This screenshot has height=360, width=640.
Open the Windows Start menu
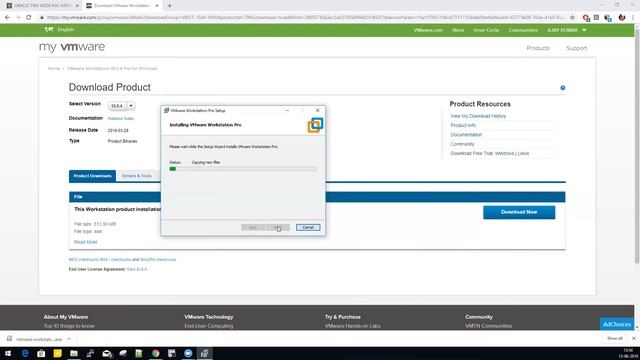click(8, 353)
